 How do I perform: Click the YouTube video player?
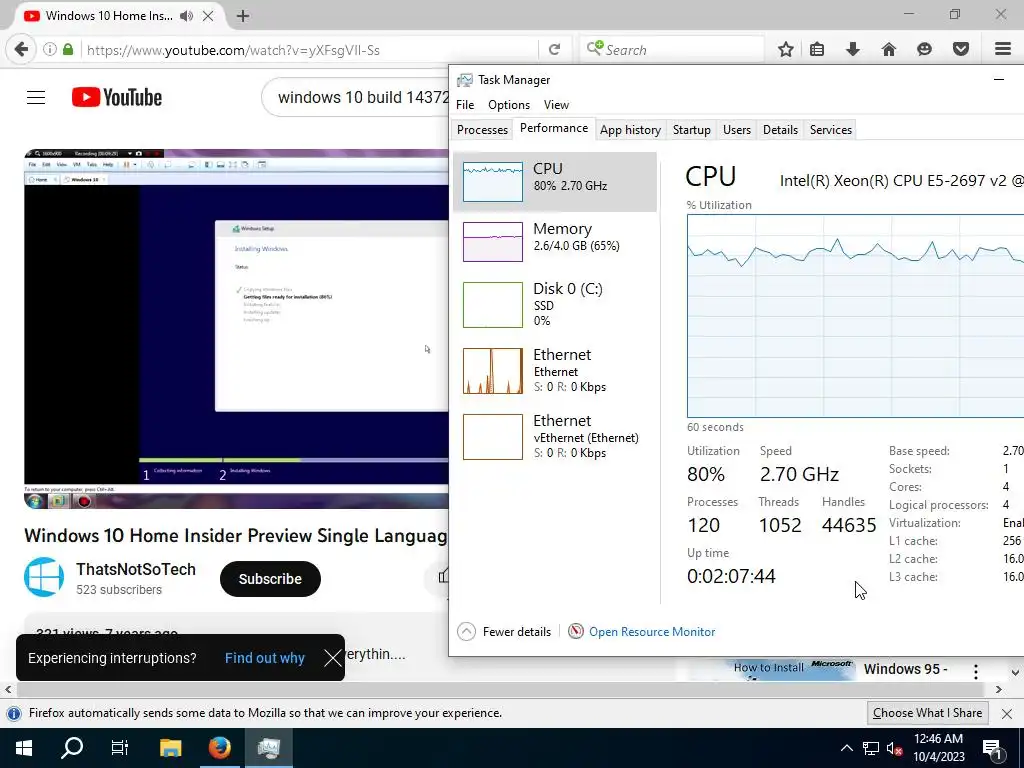(236, 328)
